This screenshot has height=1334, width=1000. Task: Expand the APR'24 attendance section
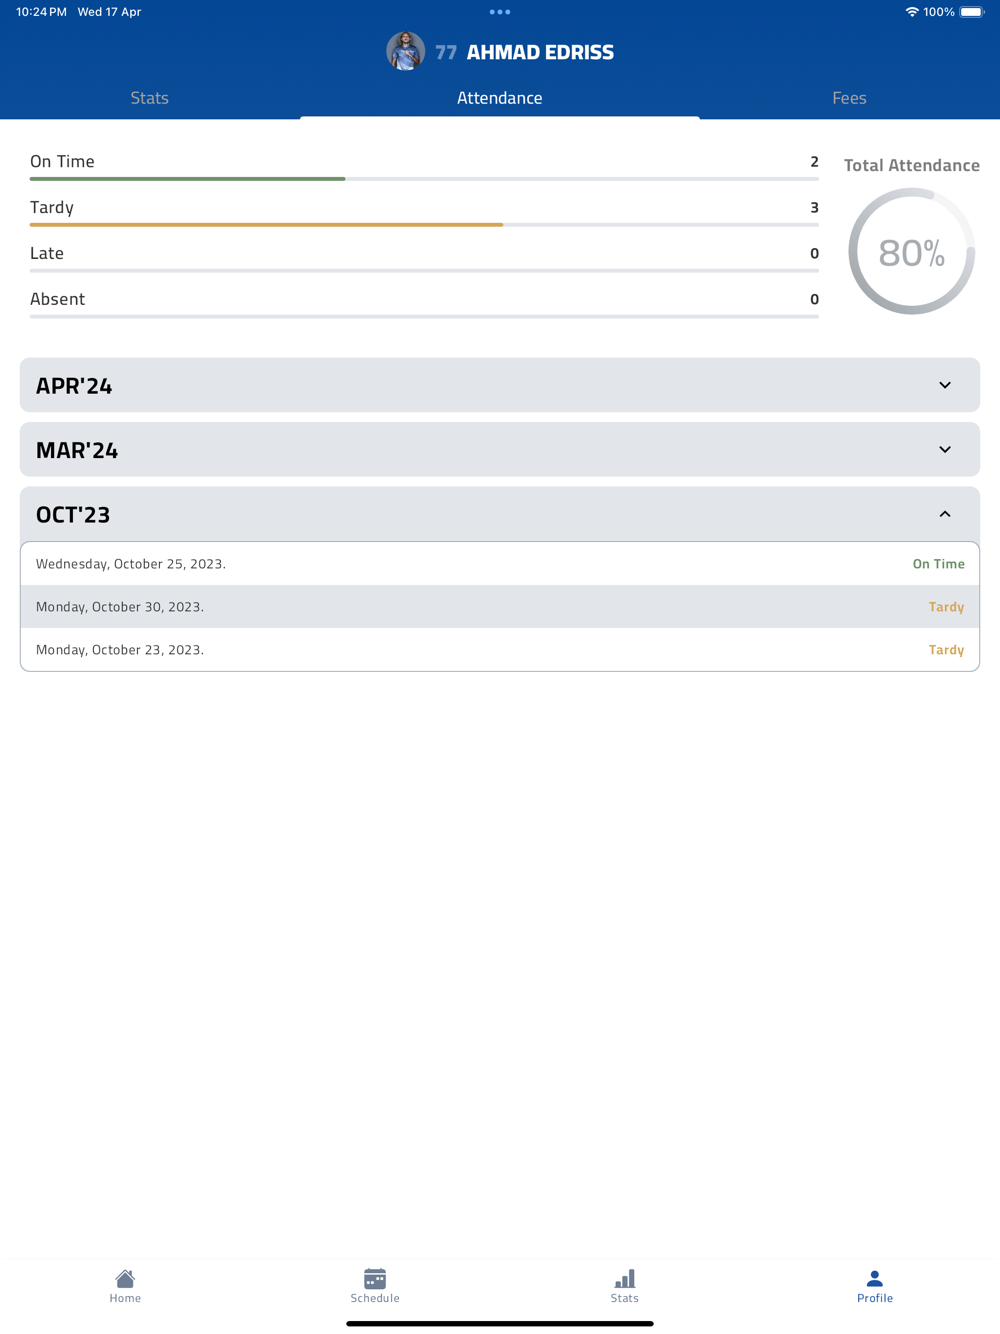tap(944, 385)
